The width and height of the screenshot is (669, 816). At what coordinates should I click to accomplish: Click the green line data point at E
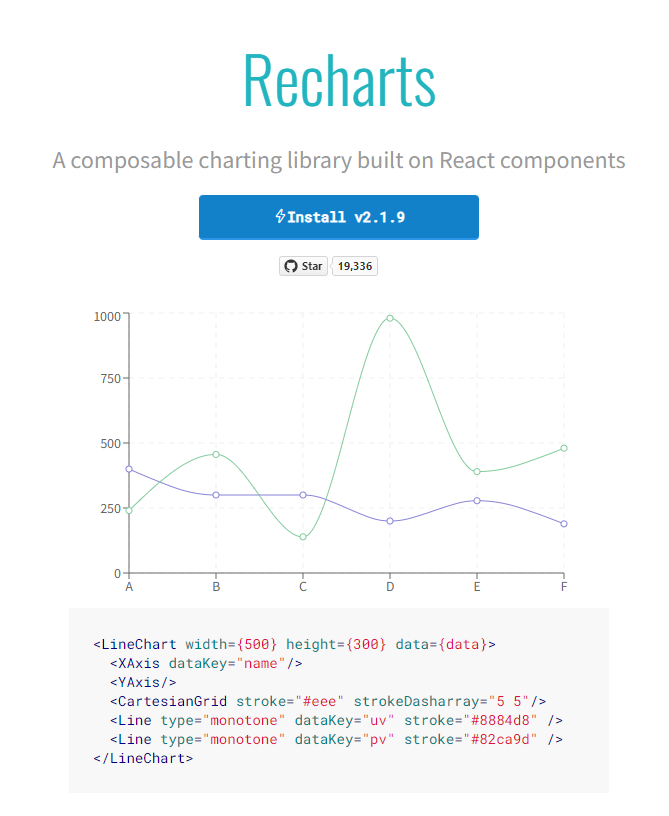pyautogui.click(x=477, y=472)
